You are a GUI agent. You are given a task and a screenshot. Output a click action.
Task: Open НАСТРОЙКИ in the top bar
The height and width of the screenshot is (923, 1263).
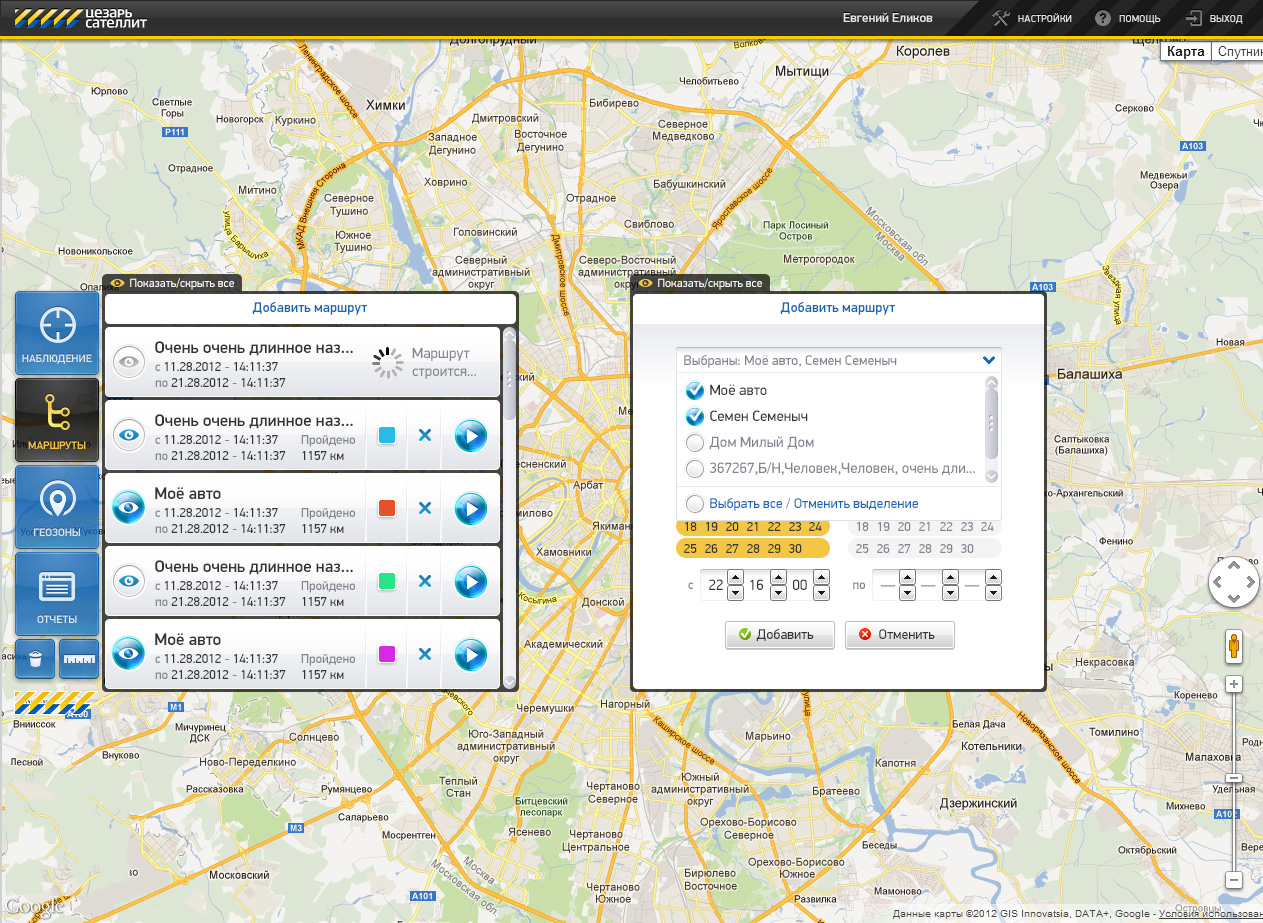[1033, 18]
